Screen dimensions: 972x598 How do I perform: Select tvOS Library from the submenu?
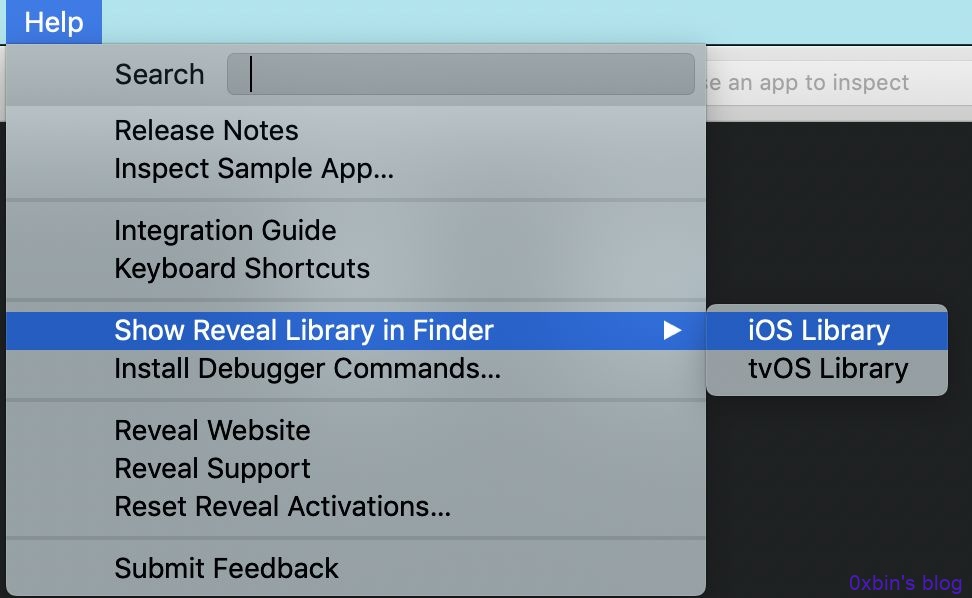tap(827, 369)
